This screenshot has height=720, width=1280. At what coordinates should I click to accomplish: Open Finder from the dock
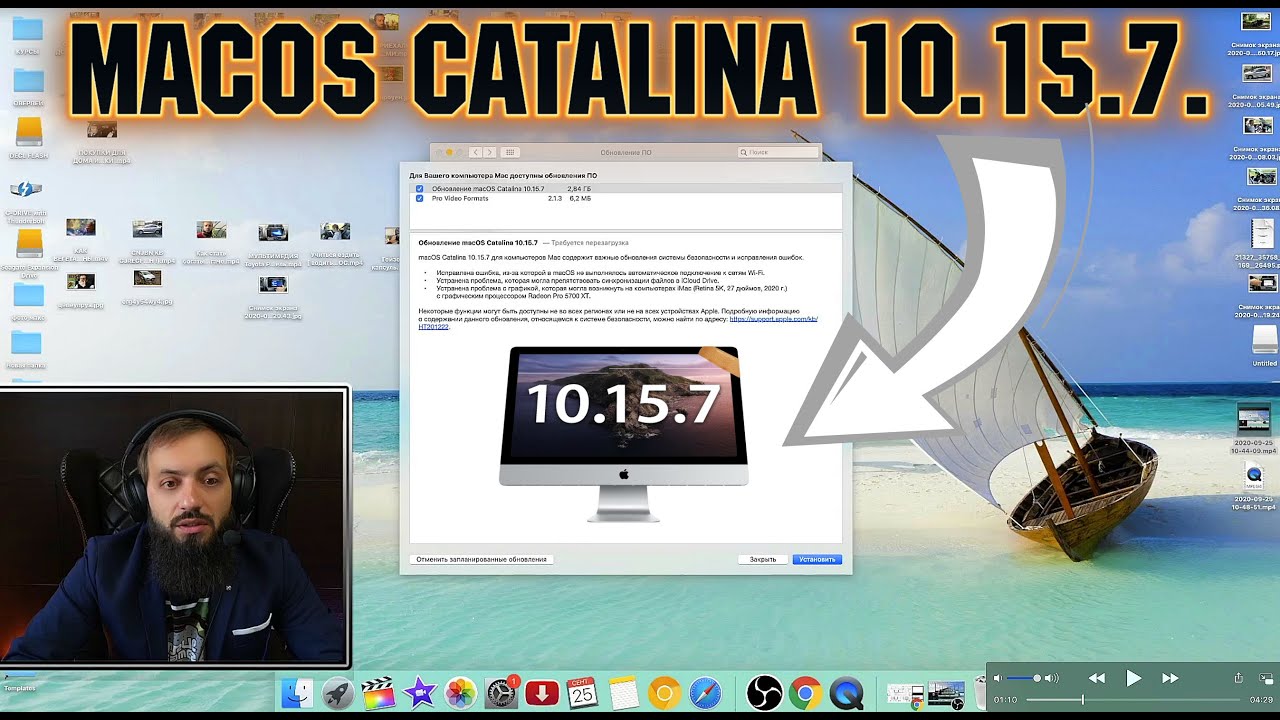click(x=298, y=693)
